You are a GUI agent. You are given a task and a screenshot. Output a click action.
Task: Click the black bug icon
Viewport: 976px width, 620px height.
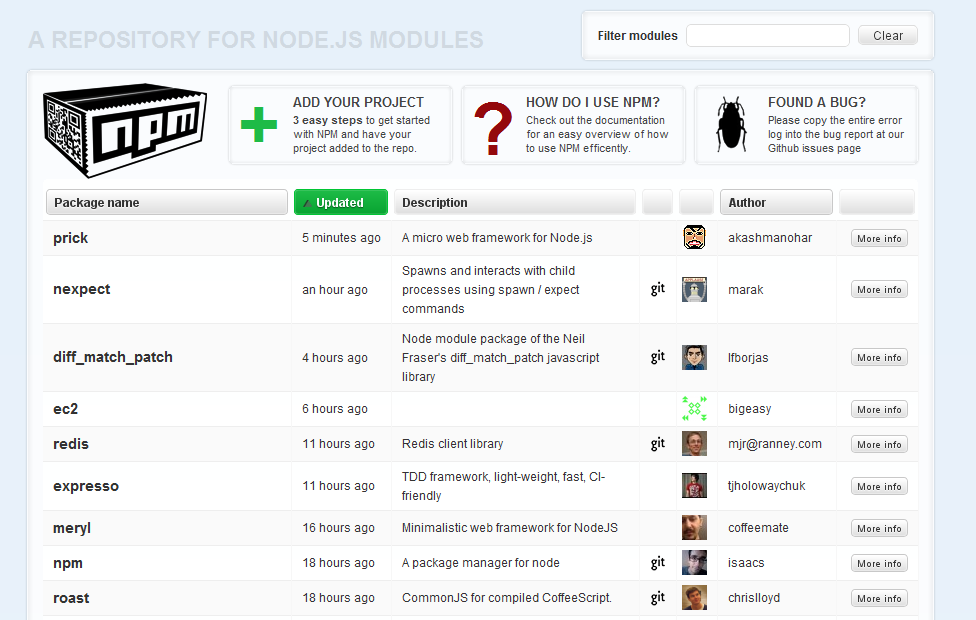click(731, 124)
